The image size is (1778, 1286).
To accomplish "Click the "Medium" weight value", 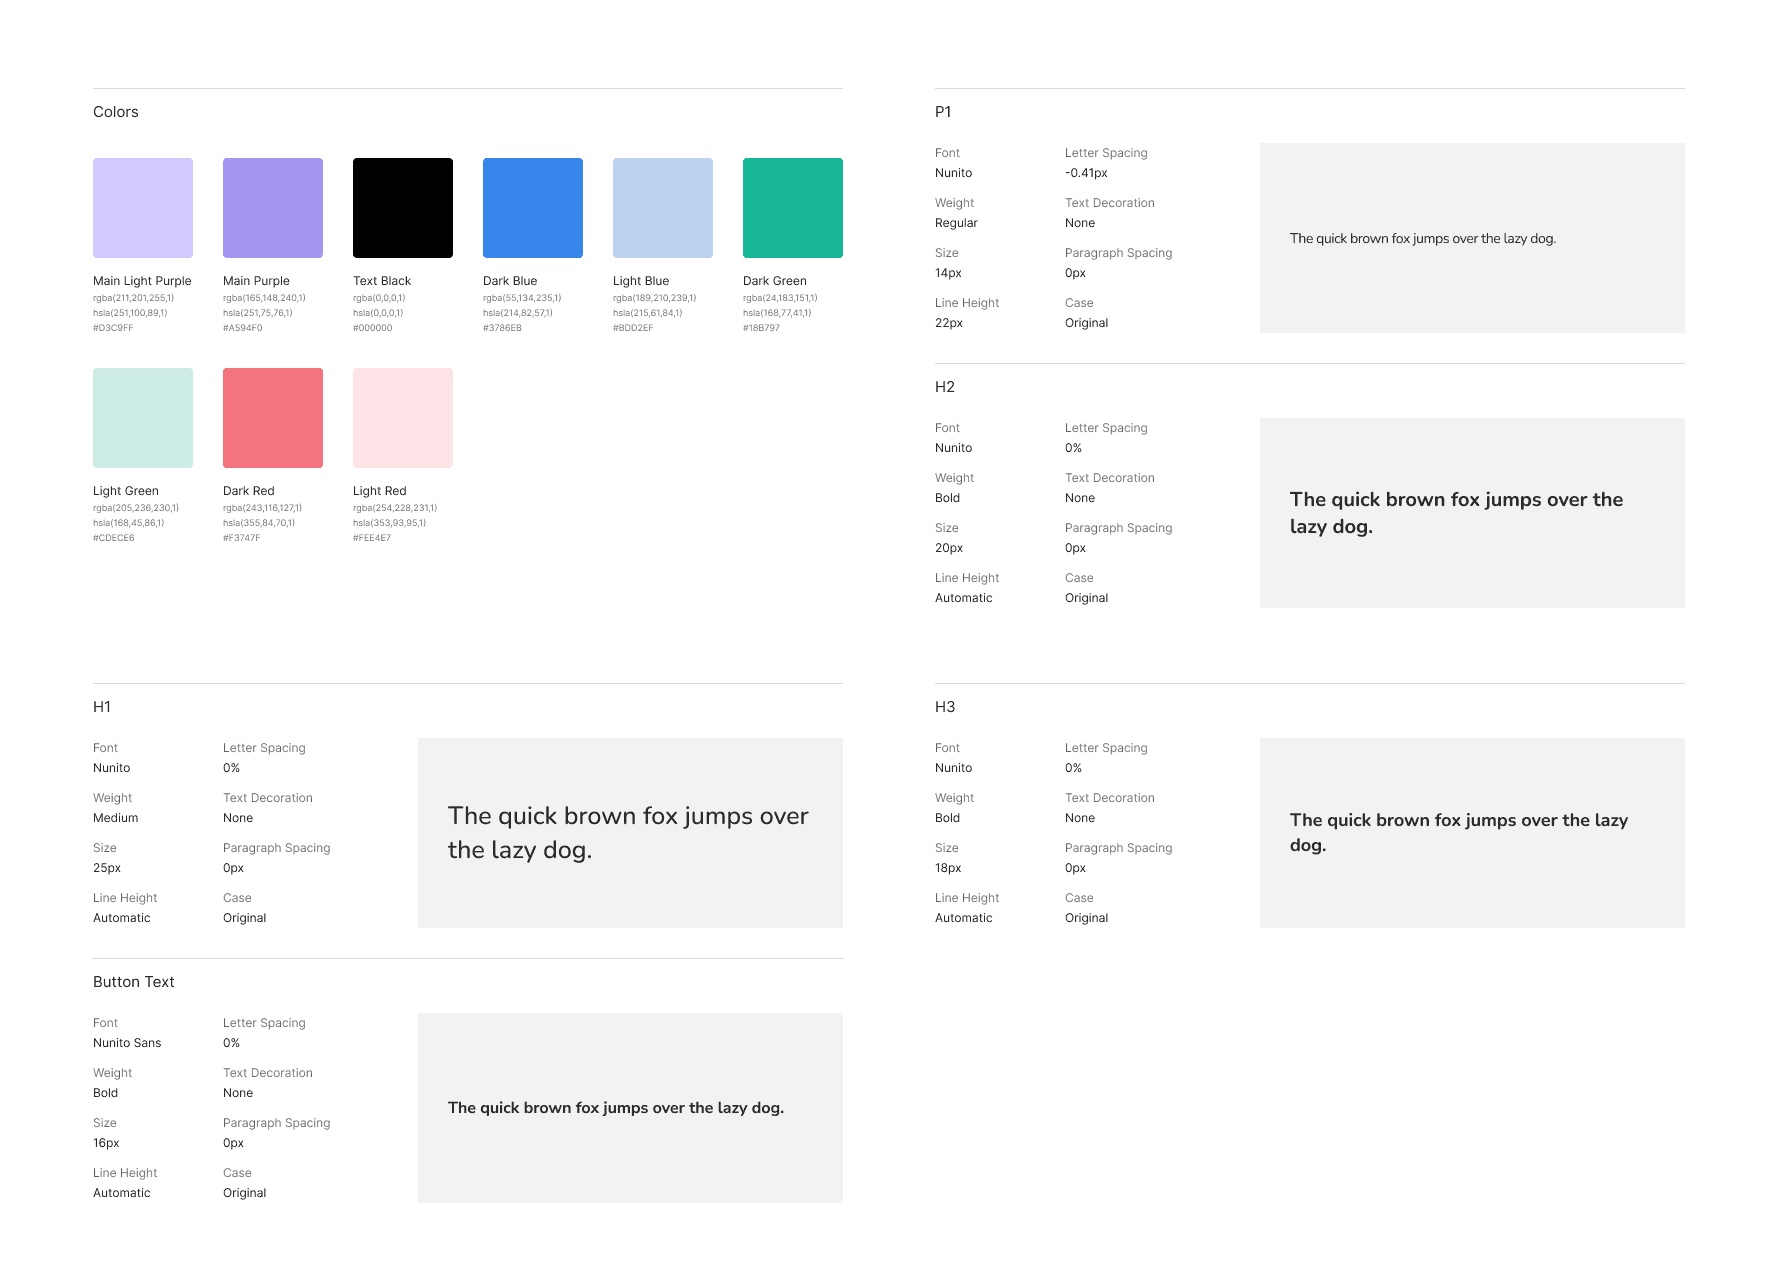I will click(116, 818).
